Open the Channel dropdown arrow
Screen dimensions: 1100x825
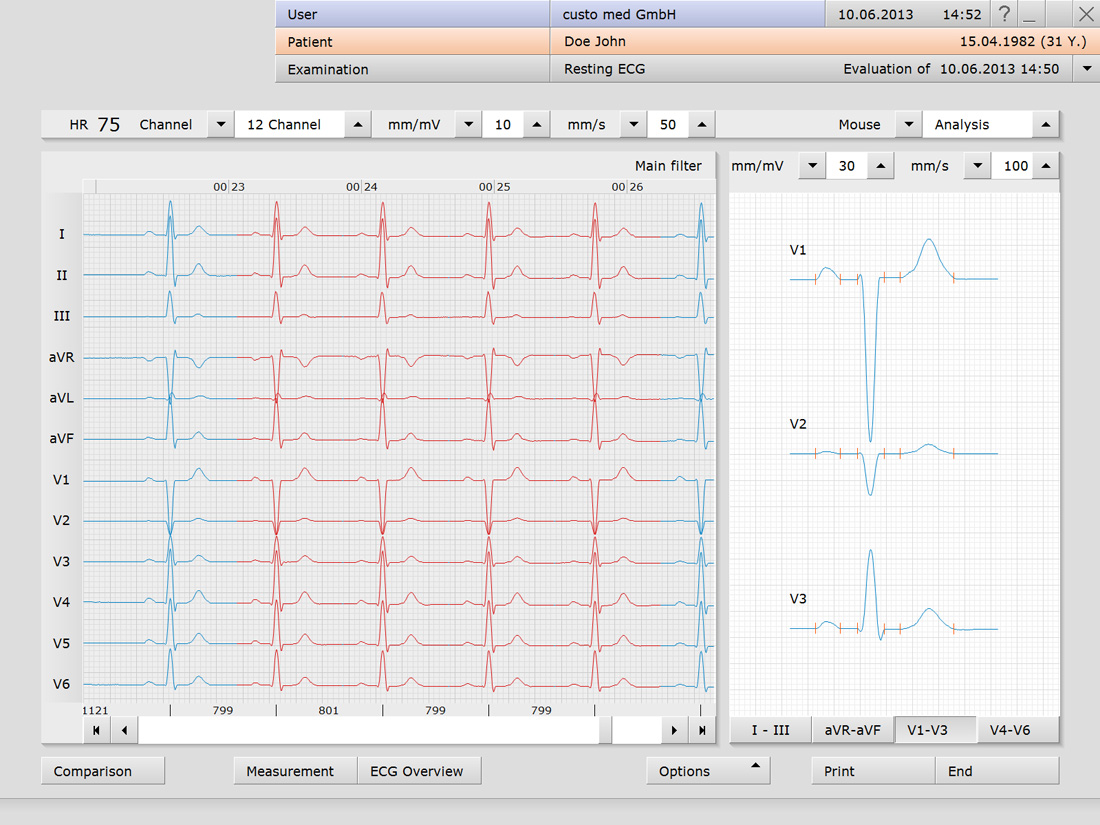[221, 125]
